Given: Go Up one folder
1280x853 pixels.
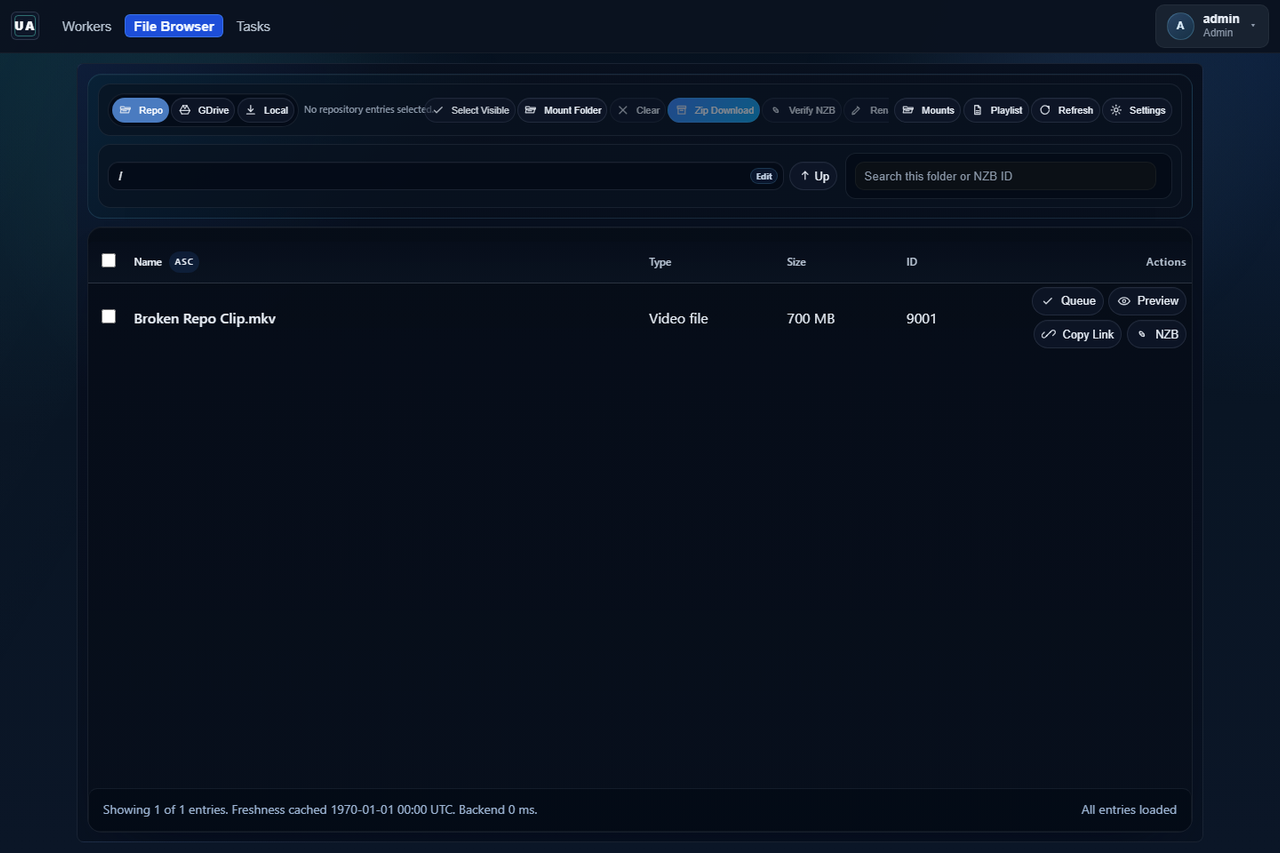Looking at the screenshot, I should coord(813,176).
